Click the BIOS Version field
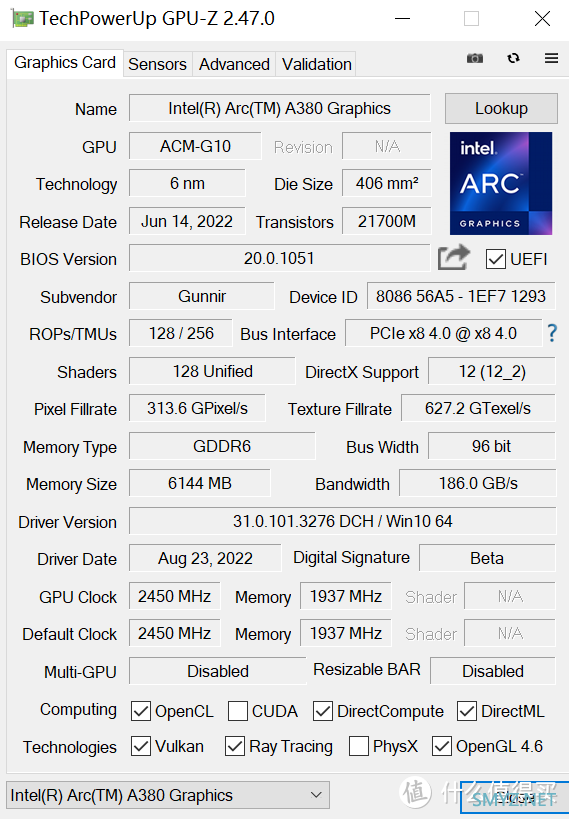Viewport: 569px width, 819px height. 280,258
